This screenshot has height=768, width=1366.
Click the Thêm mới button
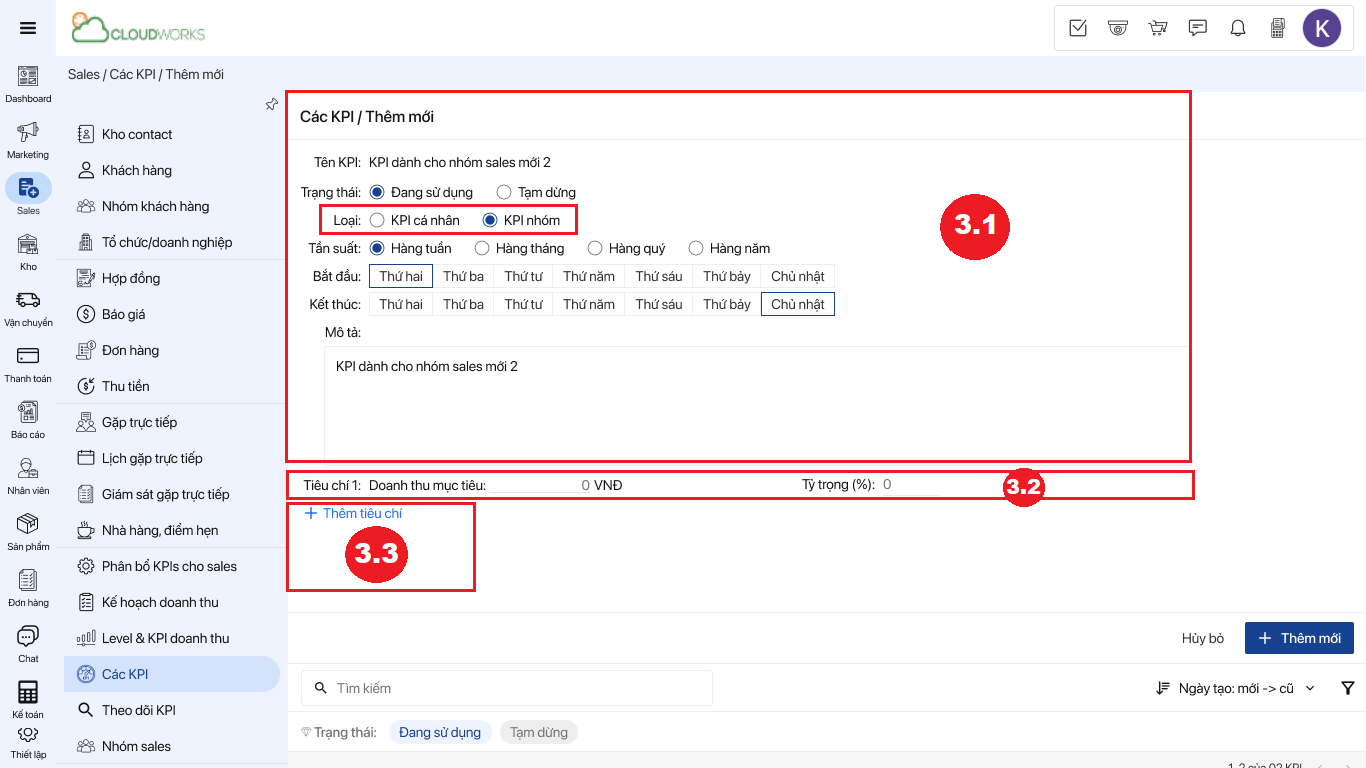tap(1298, 638)
